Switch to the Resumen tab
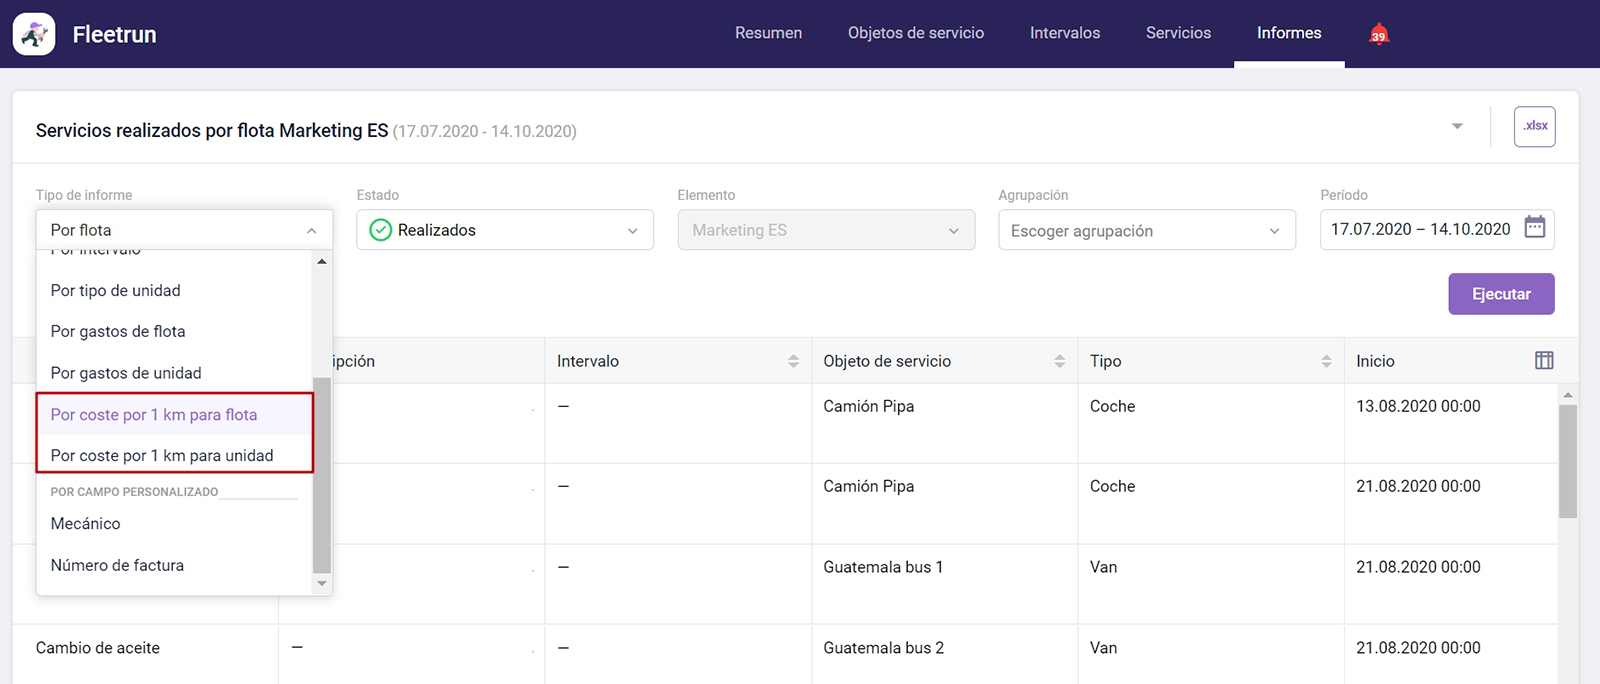 [x=768, y=34]
